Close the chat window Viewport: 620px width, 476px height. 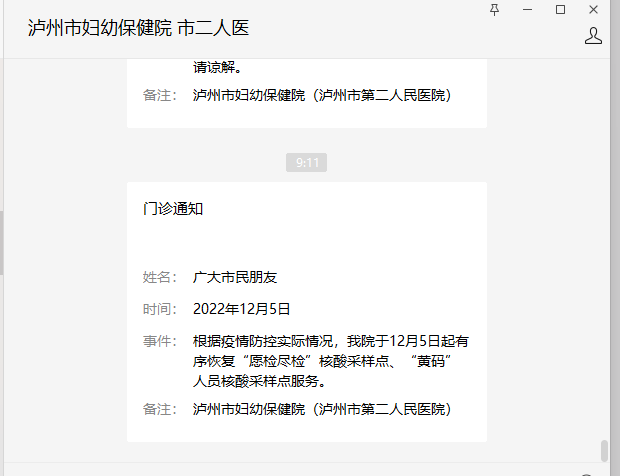click(x=594, y=9)
